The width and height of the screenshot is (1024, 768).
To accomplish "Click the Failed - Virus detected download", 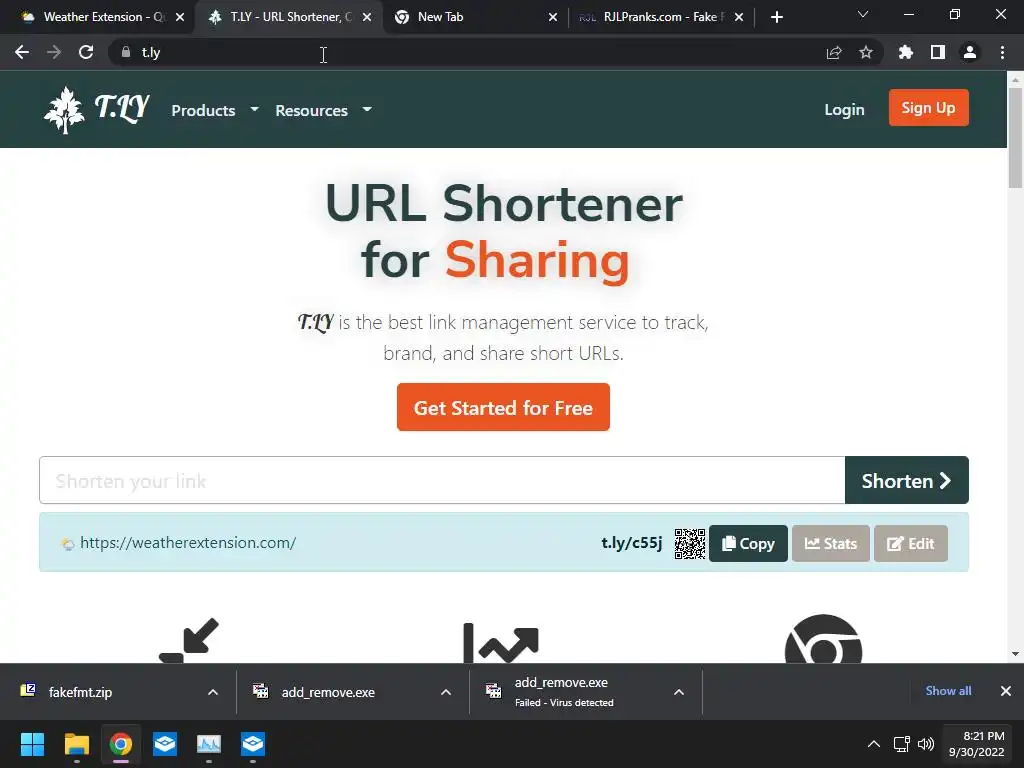I will [x=564, y=692].
